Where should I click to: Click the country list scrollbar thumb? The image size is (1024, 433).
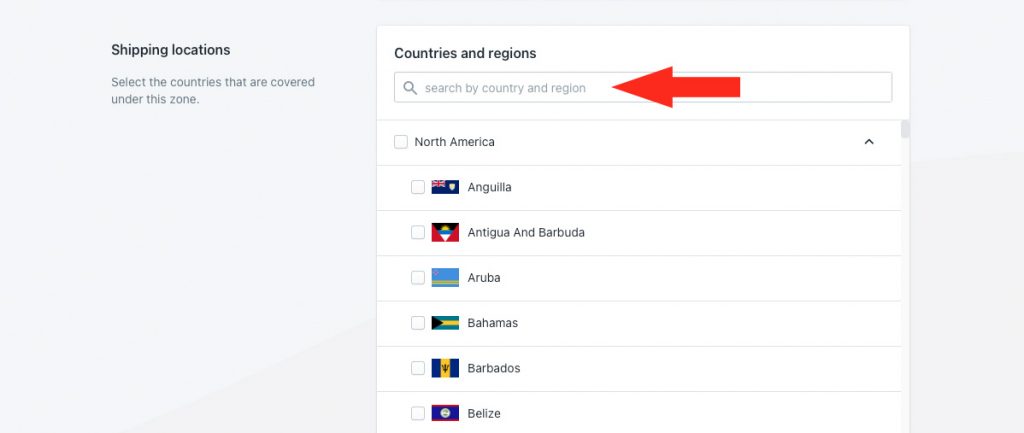(905, 129)
